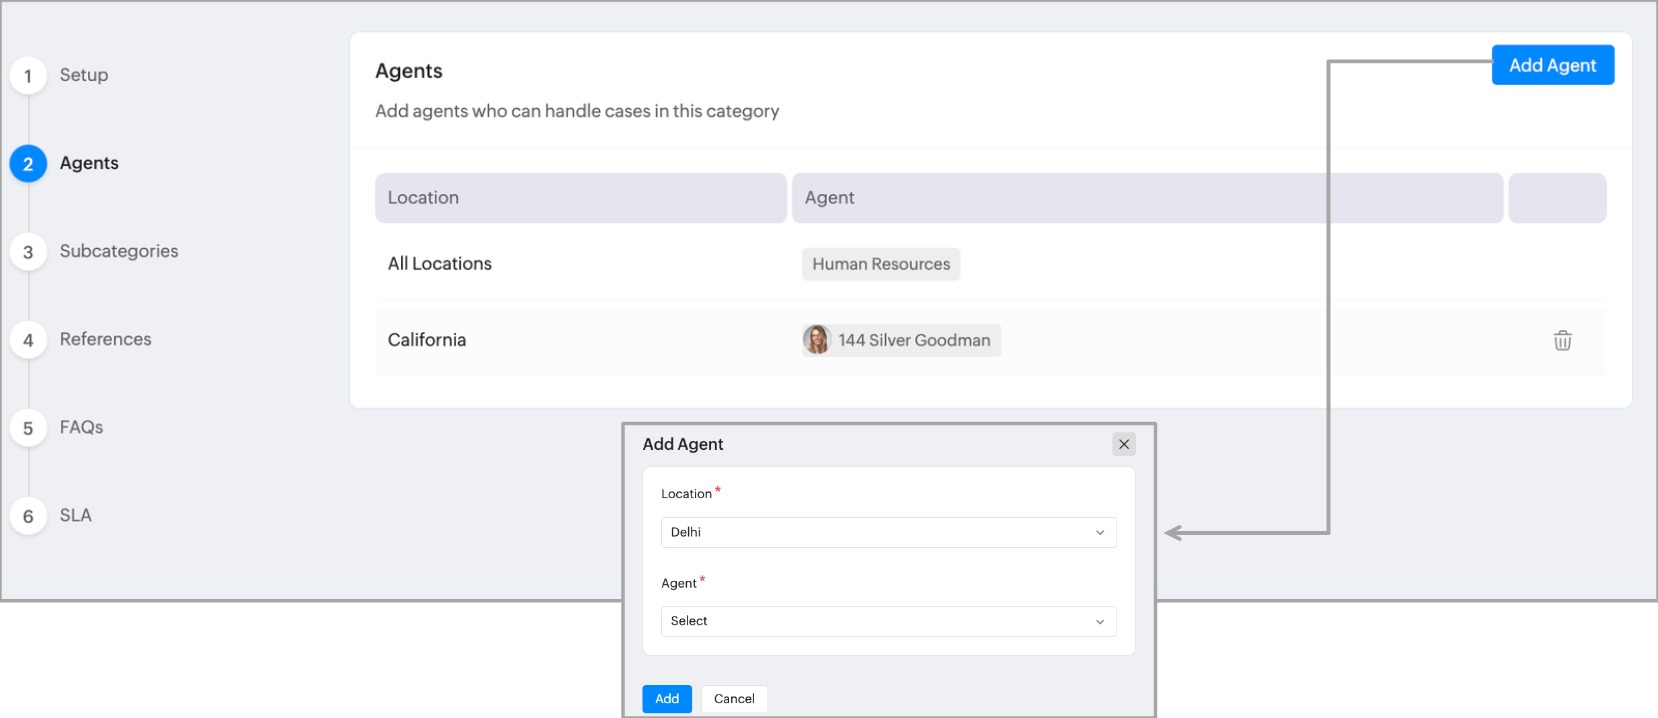Click the Location dropdown chevron arrow
The image size is (1658, 718).
tap(1100, 532)
